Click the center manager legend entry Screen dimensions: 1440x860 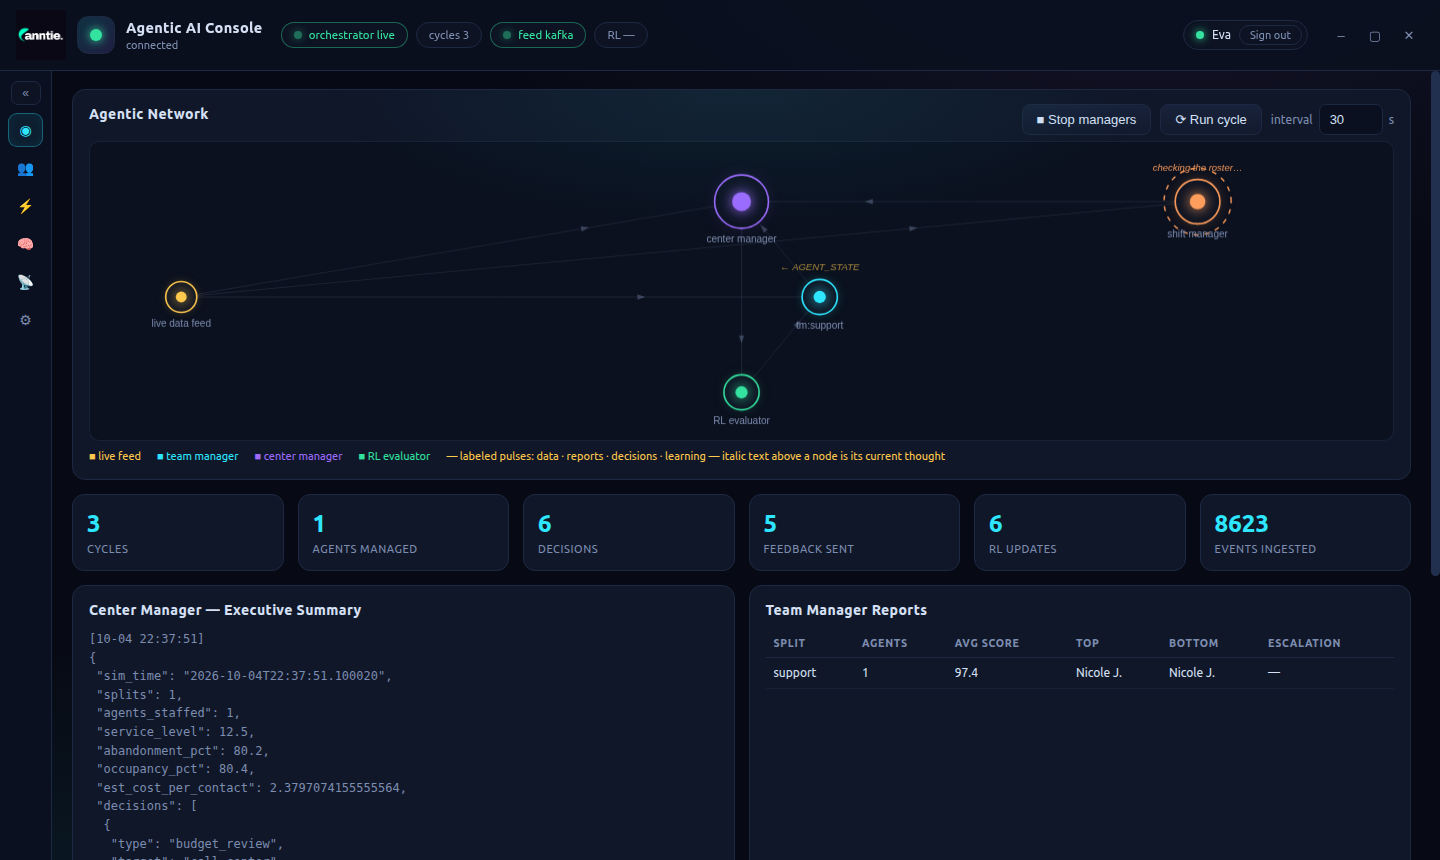298,456
